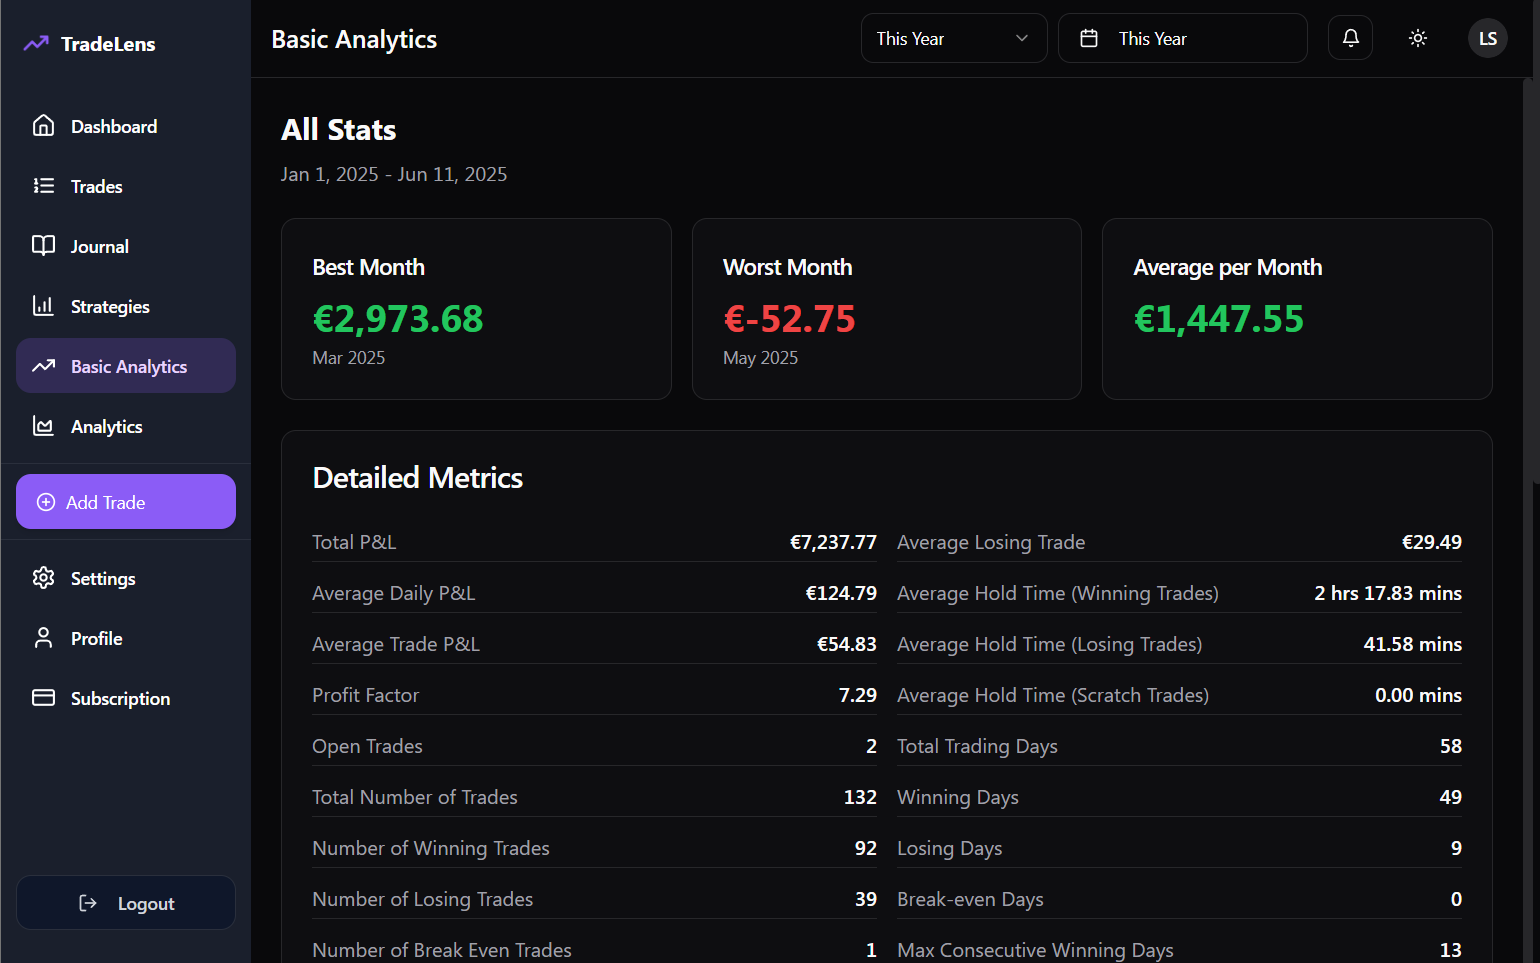Viewport: 1540px width, 963px height.
Task: Open the Journal section
Action: (126, 246)
